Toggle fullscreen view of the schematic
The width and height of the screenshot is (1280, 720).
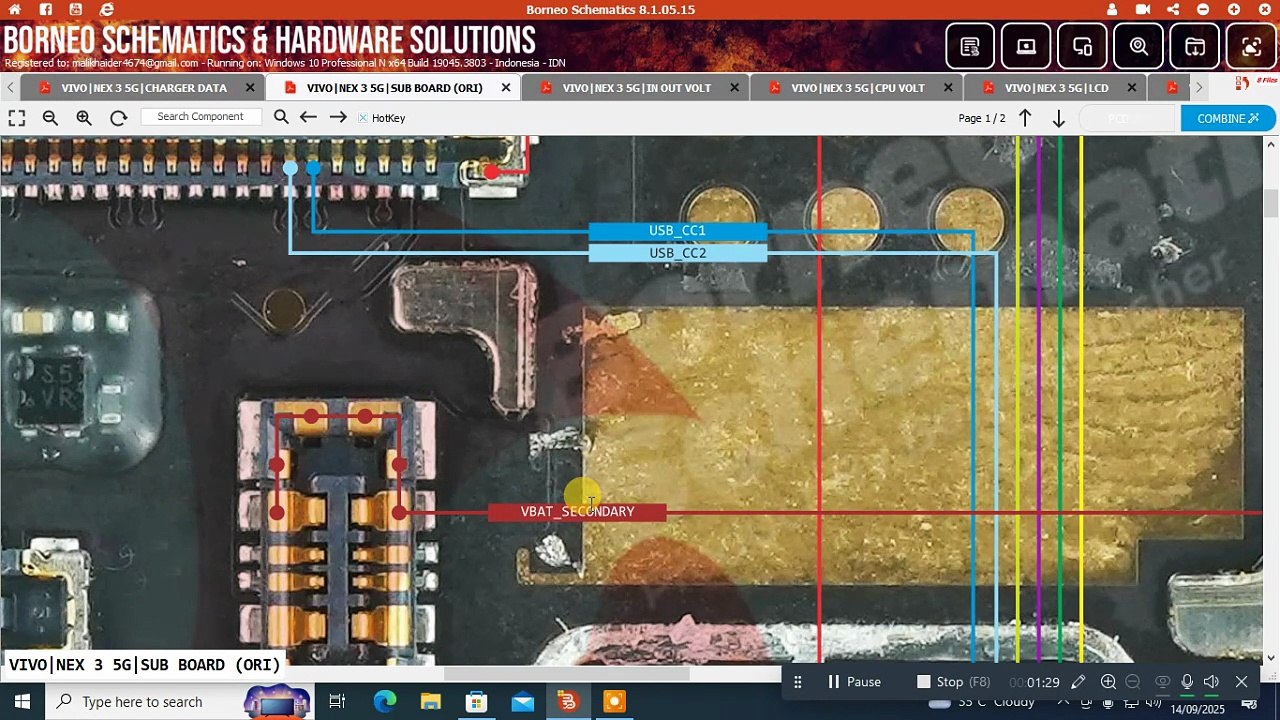click(x=17, y=118)
